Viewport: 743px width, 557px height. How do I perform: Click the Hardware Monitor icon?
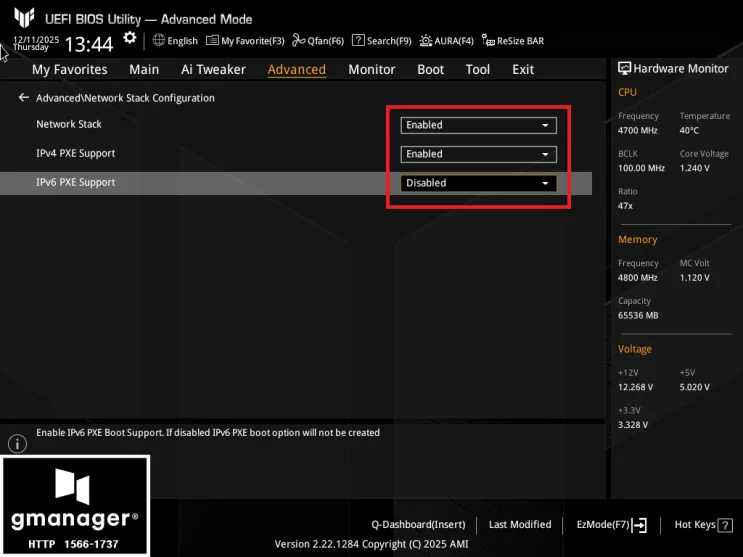tap(624, 68)
